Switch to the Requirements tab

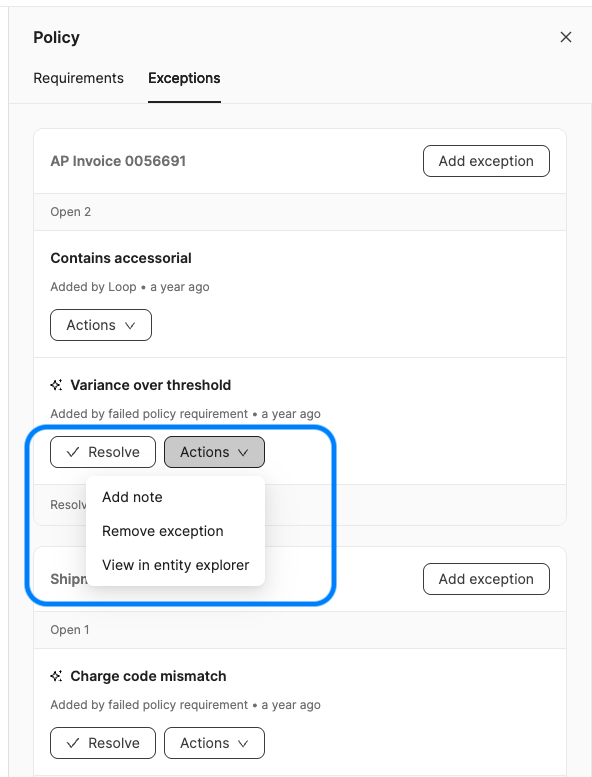(78, 78)
